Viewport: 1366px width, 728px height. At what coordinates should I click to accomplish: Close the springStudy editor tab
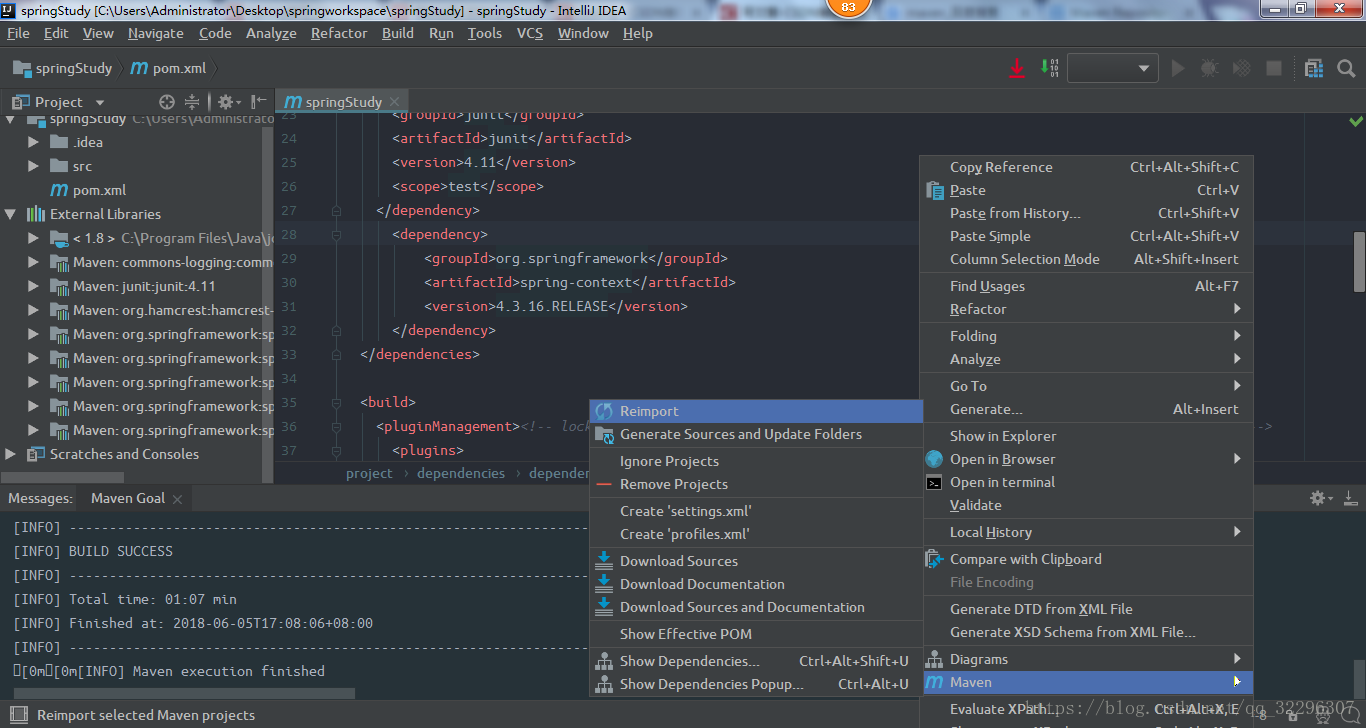tap(394, 101)
